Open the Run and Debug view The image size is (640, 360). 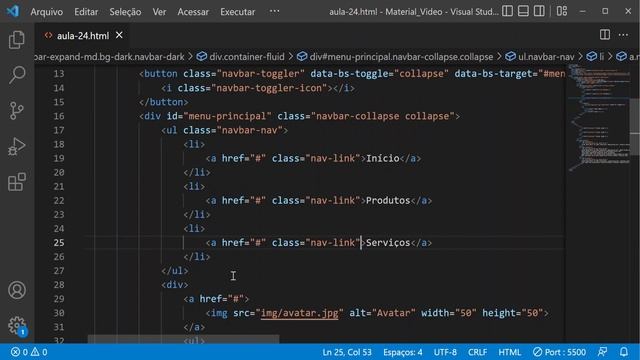coord(17,146)
